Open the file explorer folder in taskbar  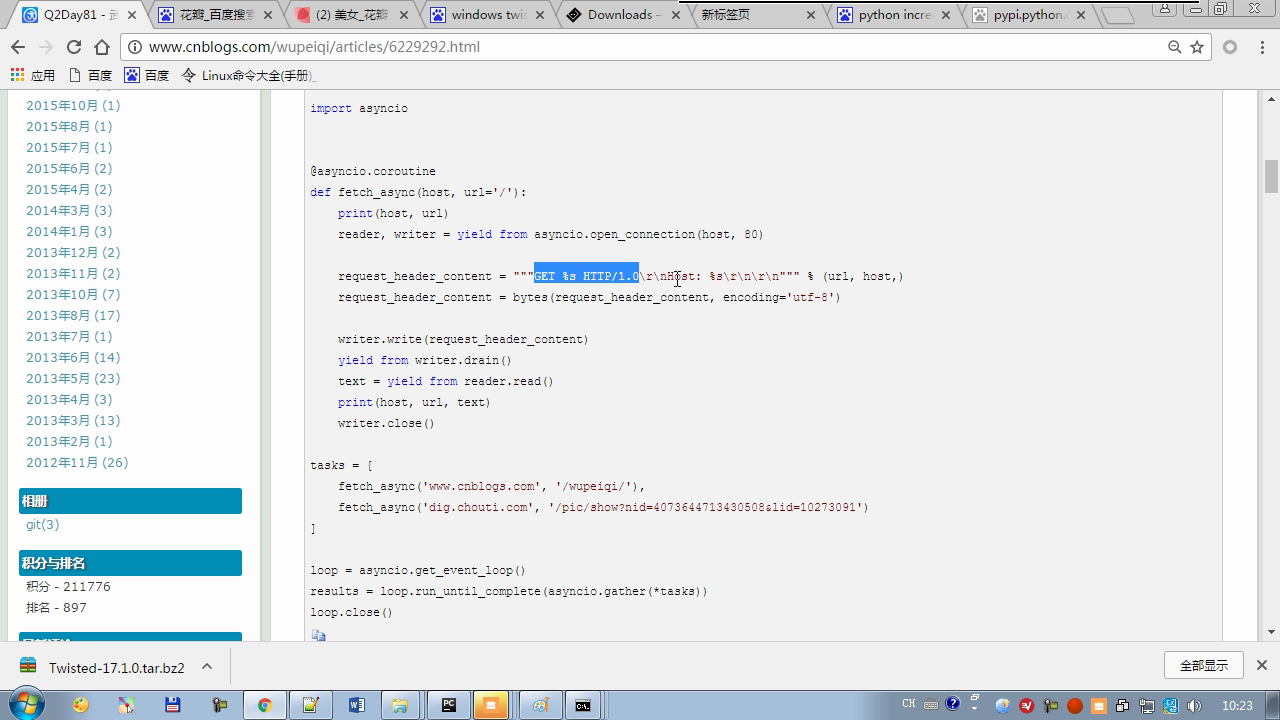(399, 705)
